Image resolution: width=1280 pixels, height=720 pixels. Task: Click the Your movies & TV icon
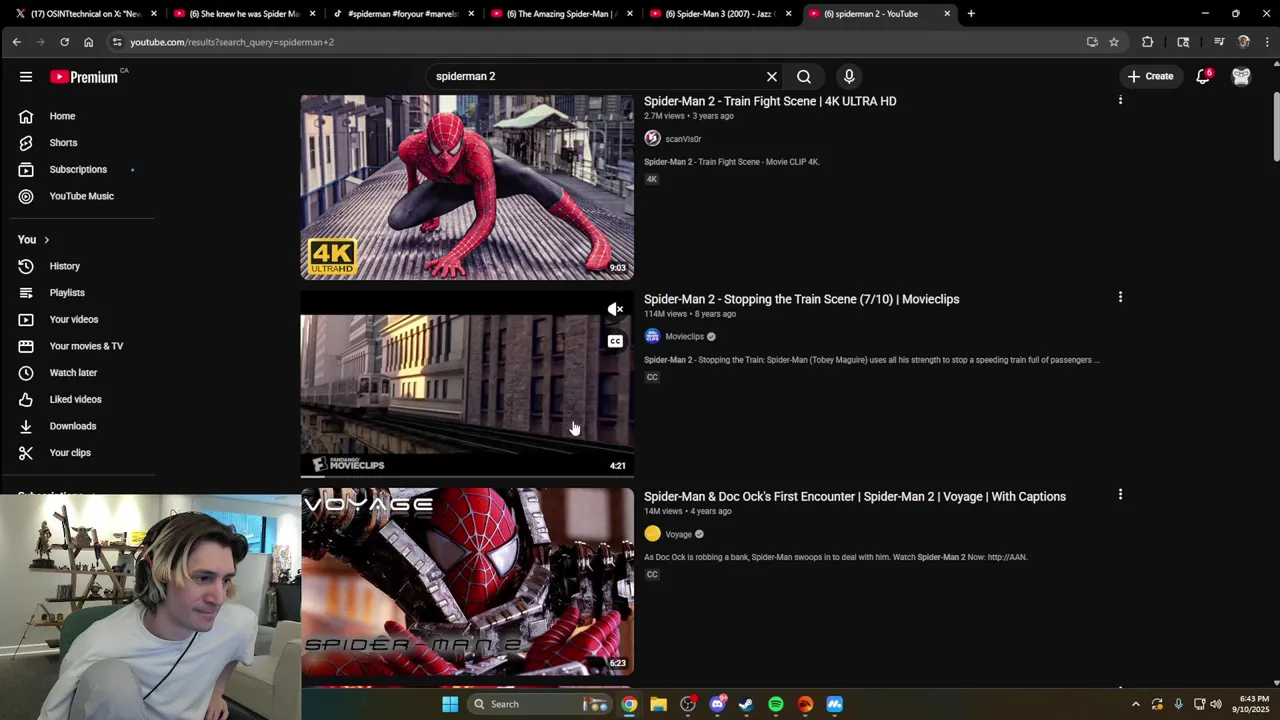pyautogui.click(x=26, y=346)
